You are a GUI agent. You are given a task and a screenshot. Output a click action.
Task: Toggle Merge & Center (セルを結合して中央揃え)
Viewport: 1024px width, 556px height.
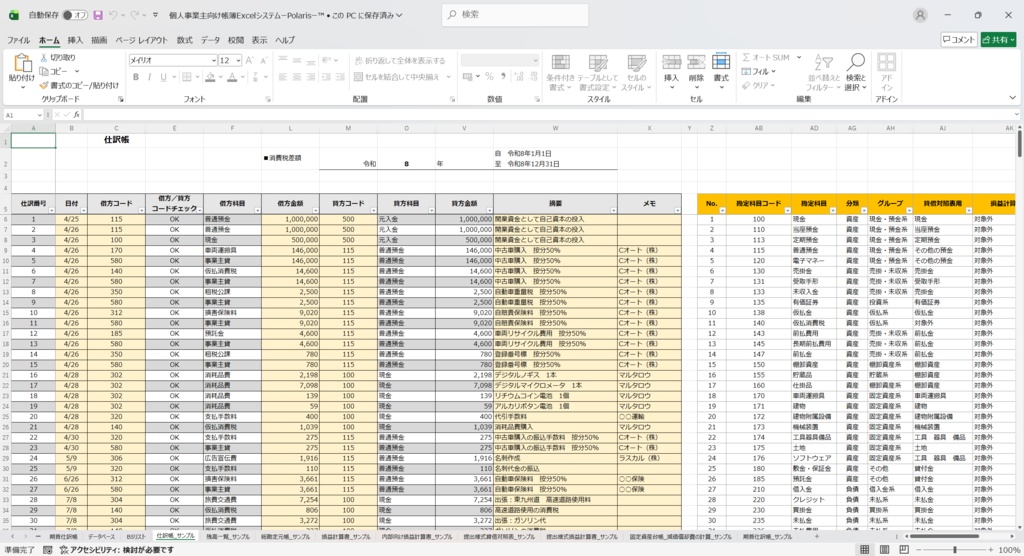(x=397, y=77)
